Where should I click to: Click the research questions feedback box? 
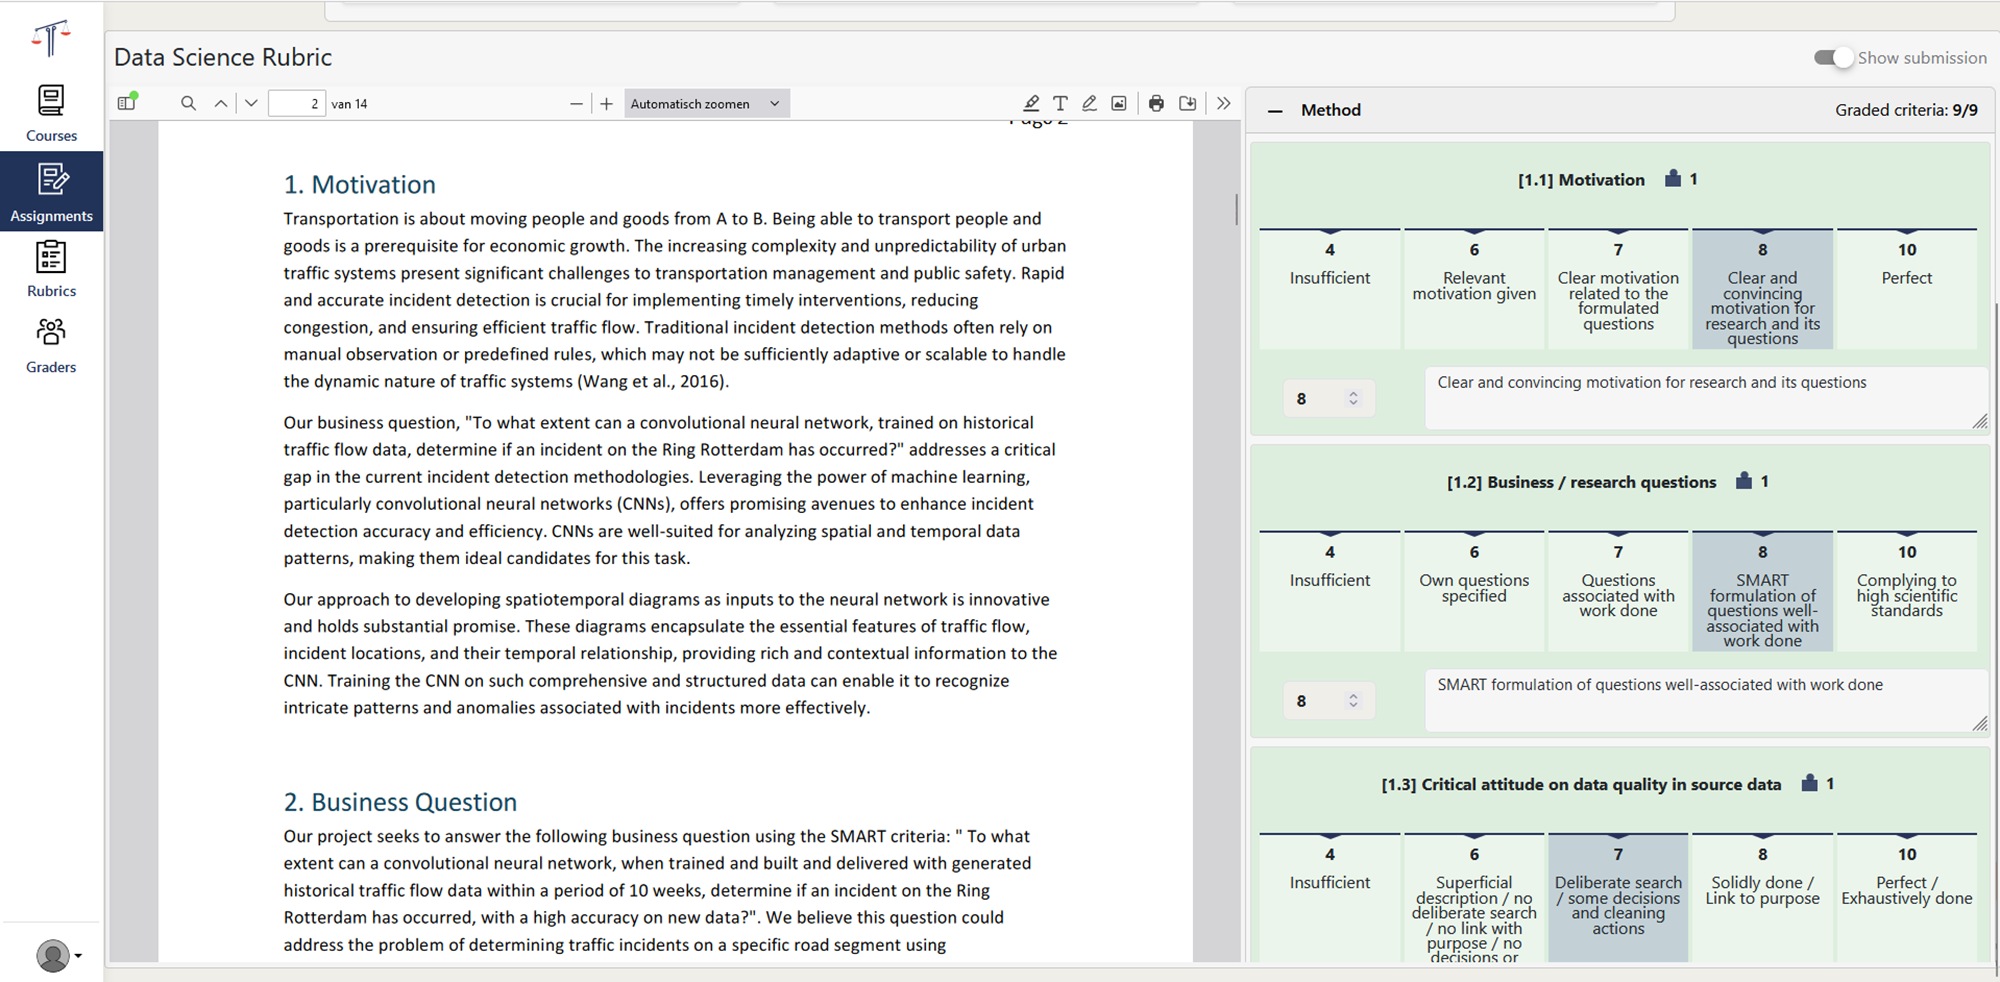pyautogui.click(x=1706, y=700)
